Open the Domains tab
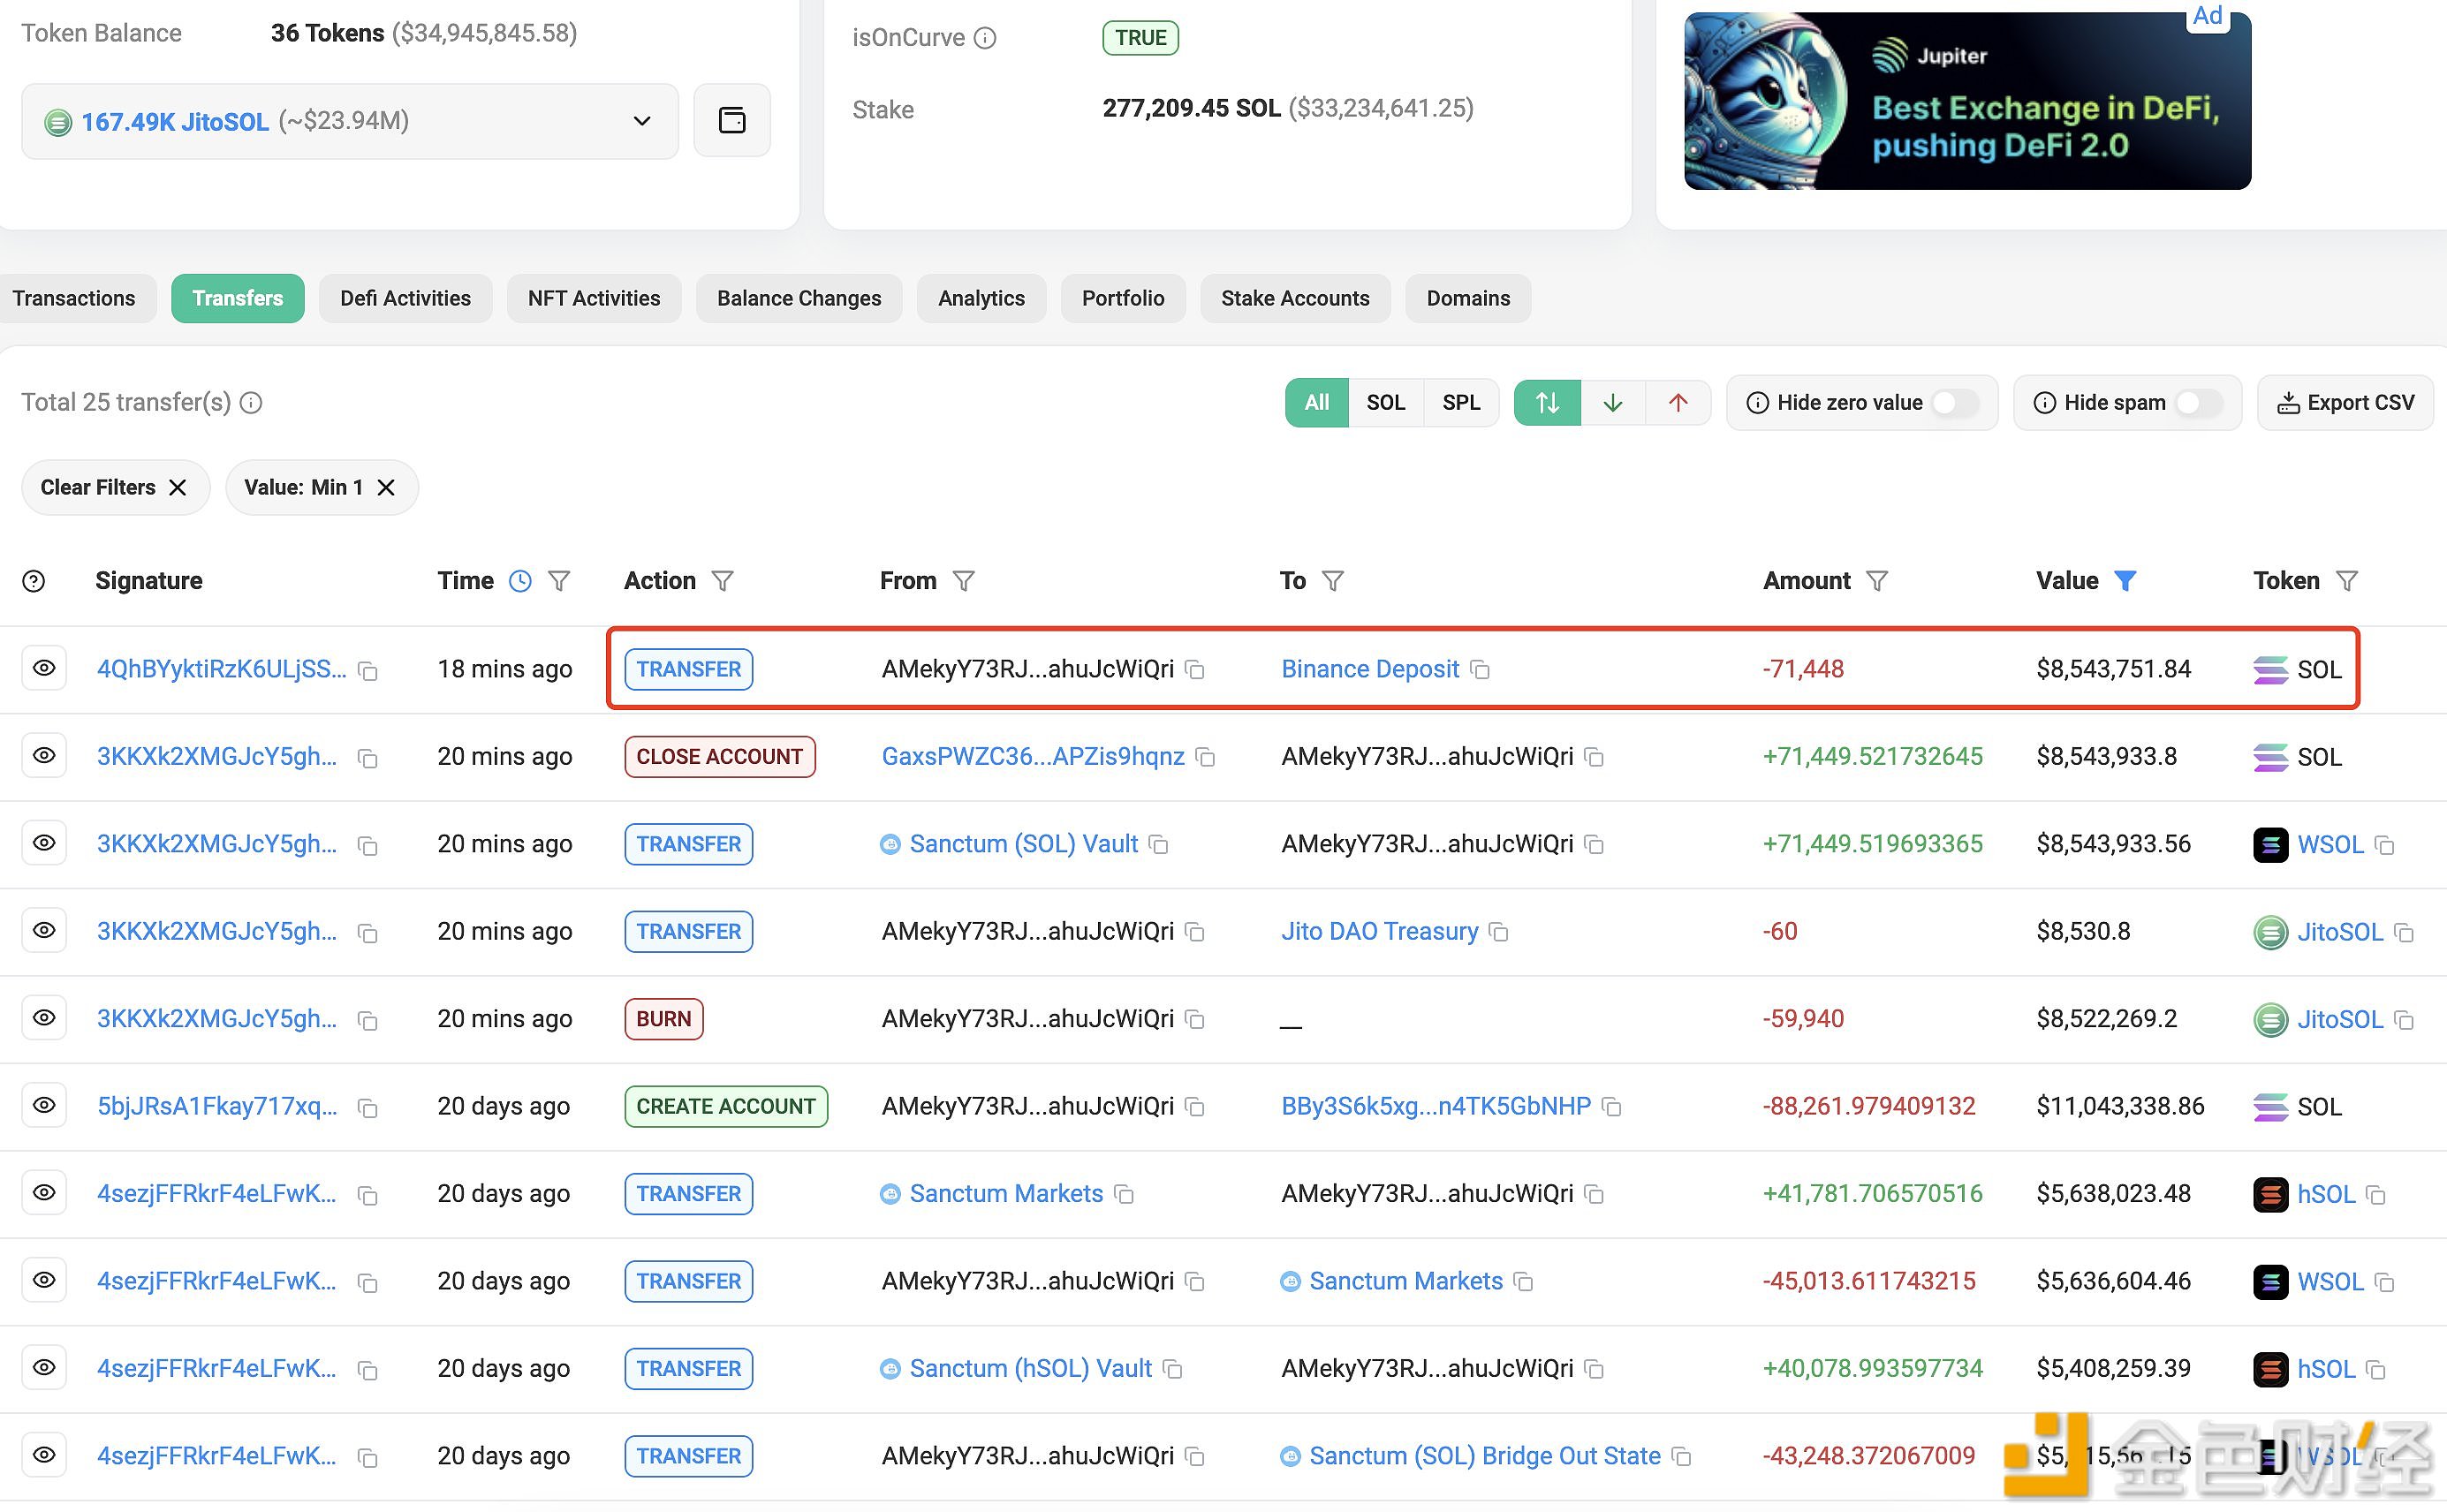This screenshot has height=1512, width=2447. (x=1468, y=299)
